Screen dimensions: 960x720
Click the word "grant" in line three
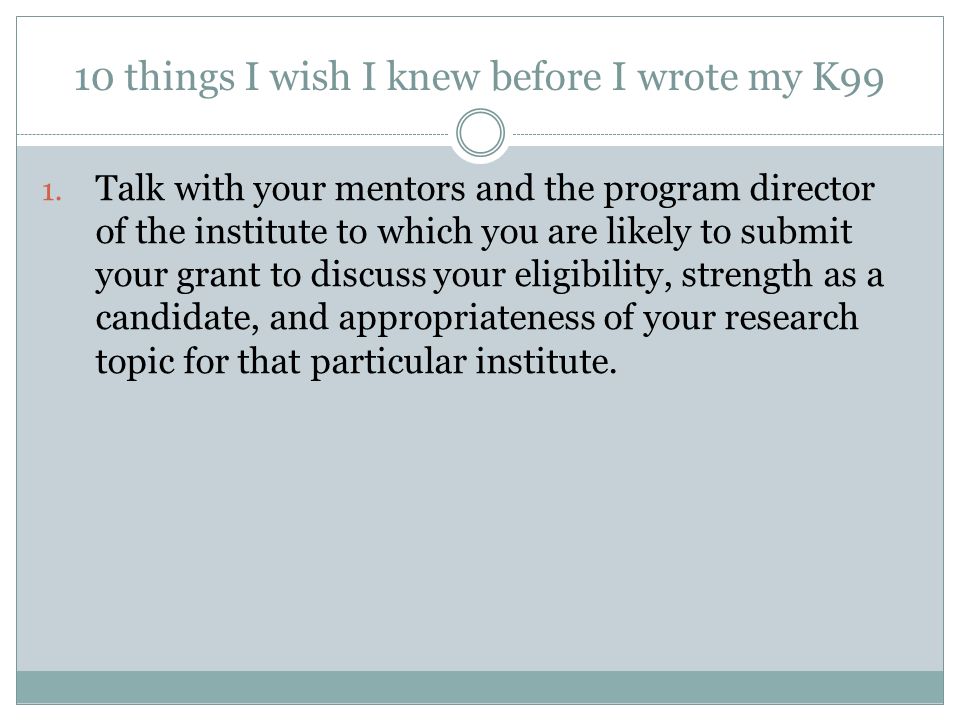pos(219,277)
